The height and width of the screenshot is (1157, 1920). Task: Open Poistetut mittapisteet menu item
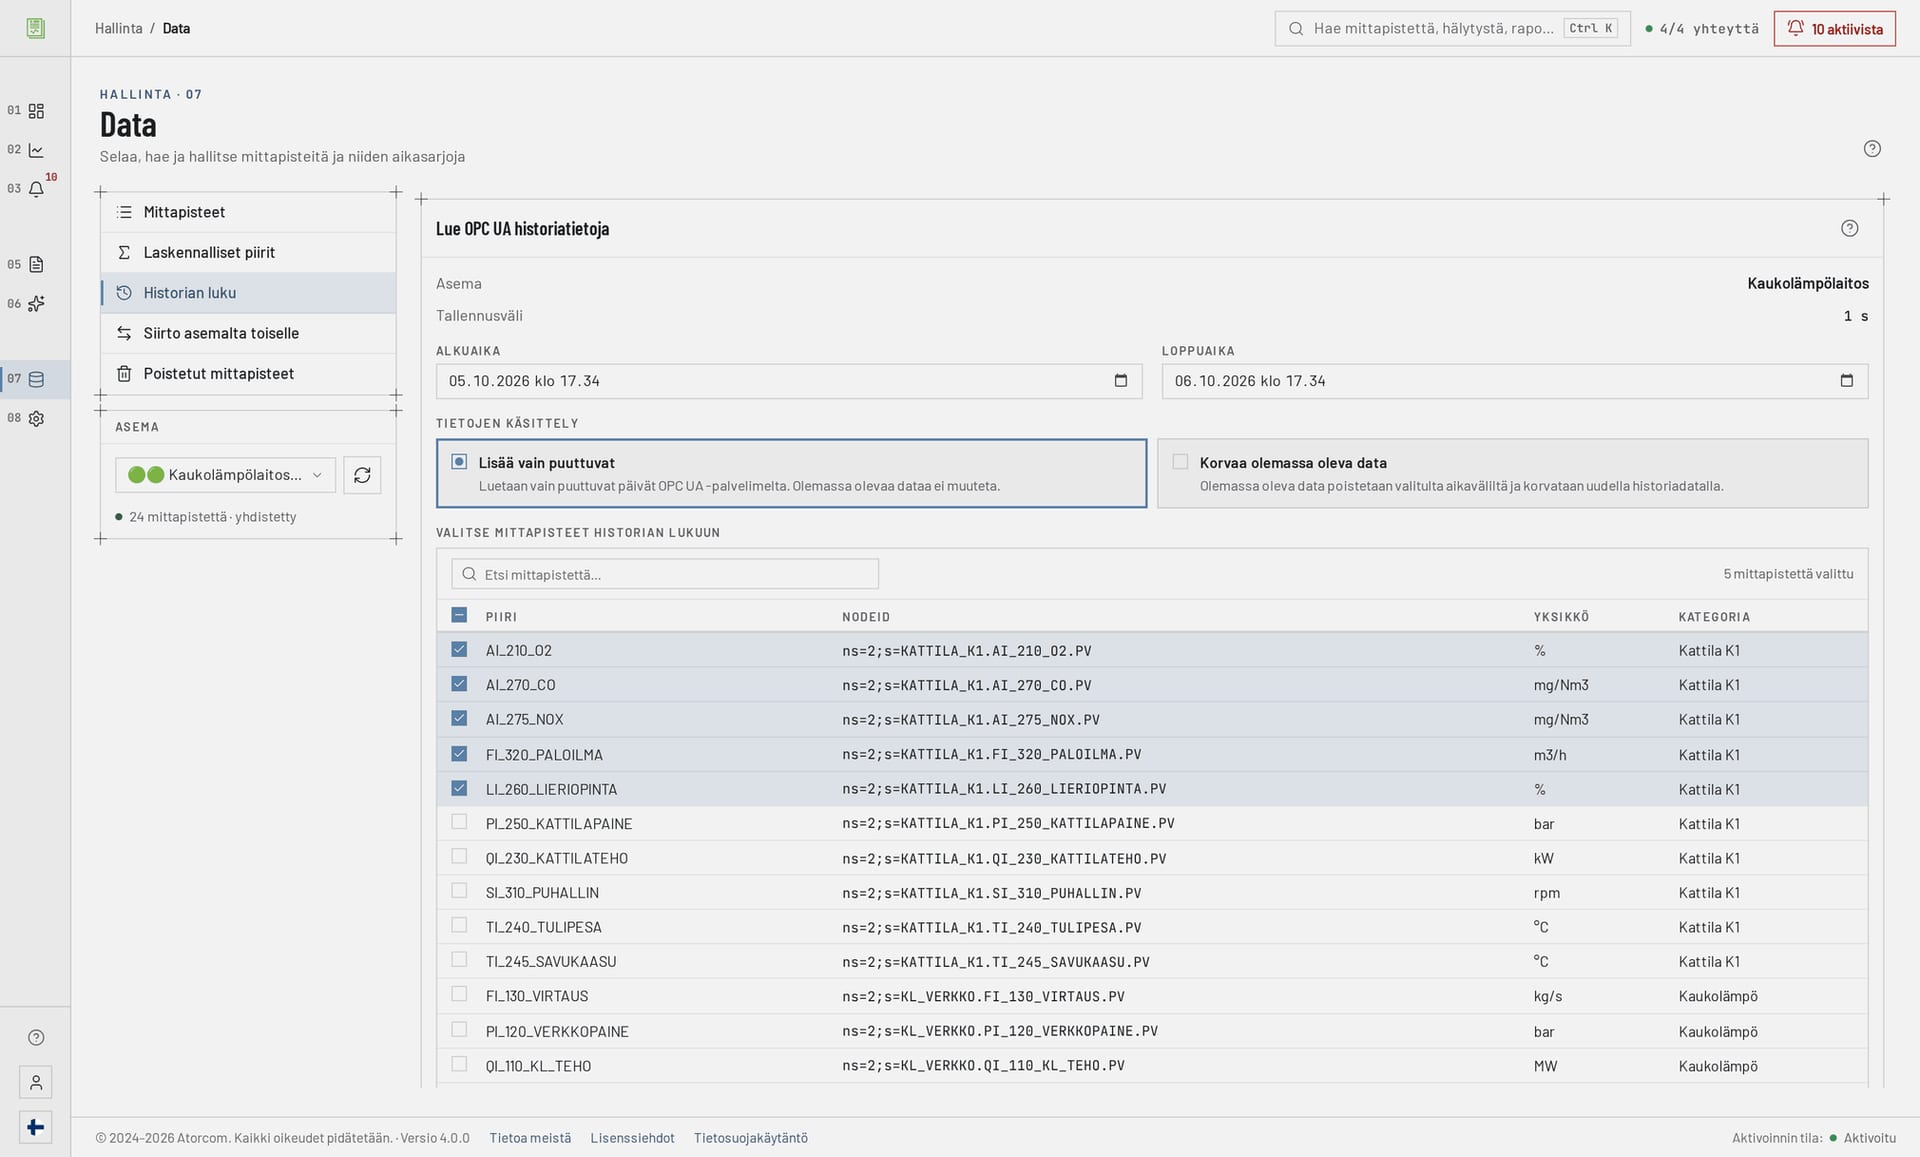(248, 374)
